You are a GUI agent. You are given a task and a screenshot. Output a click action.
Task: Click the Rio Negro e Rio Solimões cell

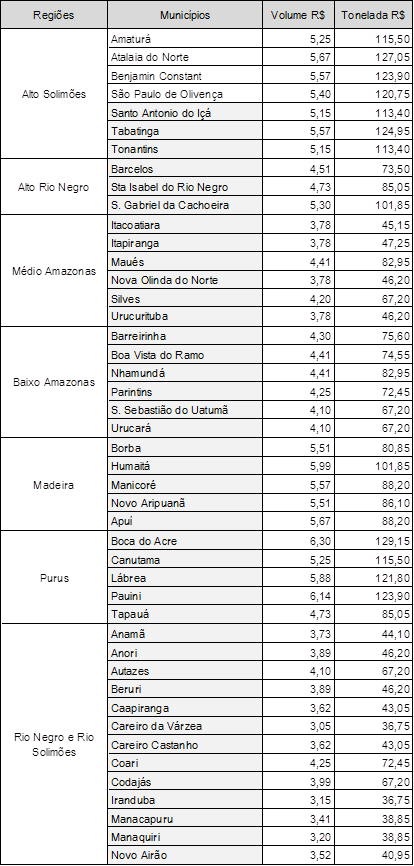coord(54,744)
